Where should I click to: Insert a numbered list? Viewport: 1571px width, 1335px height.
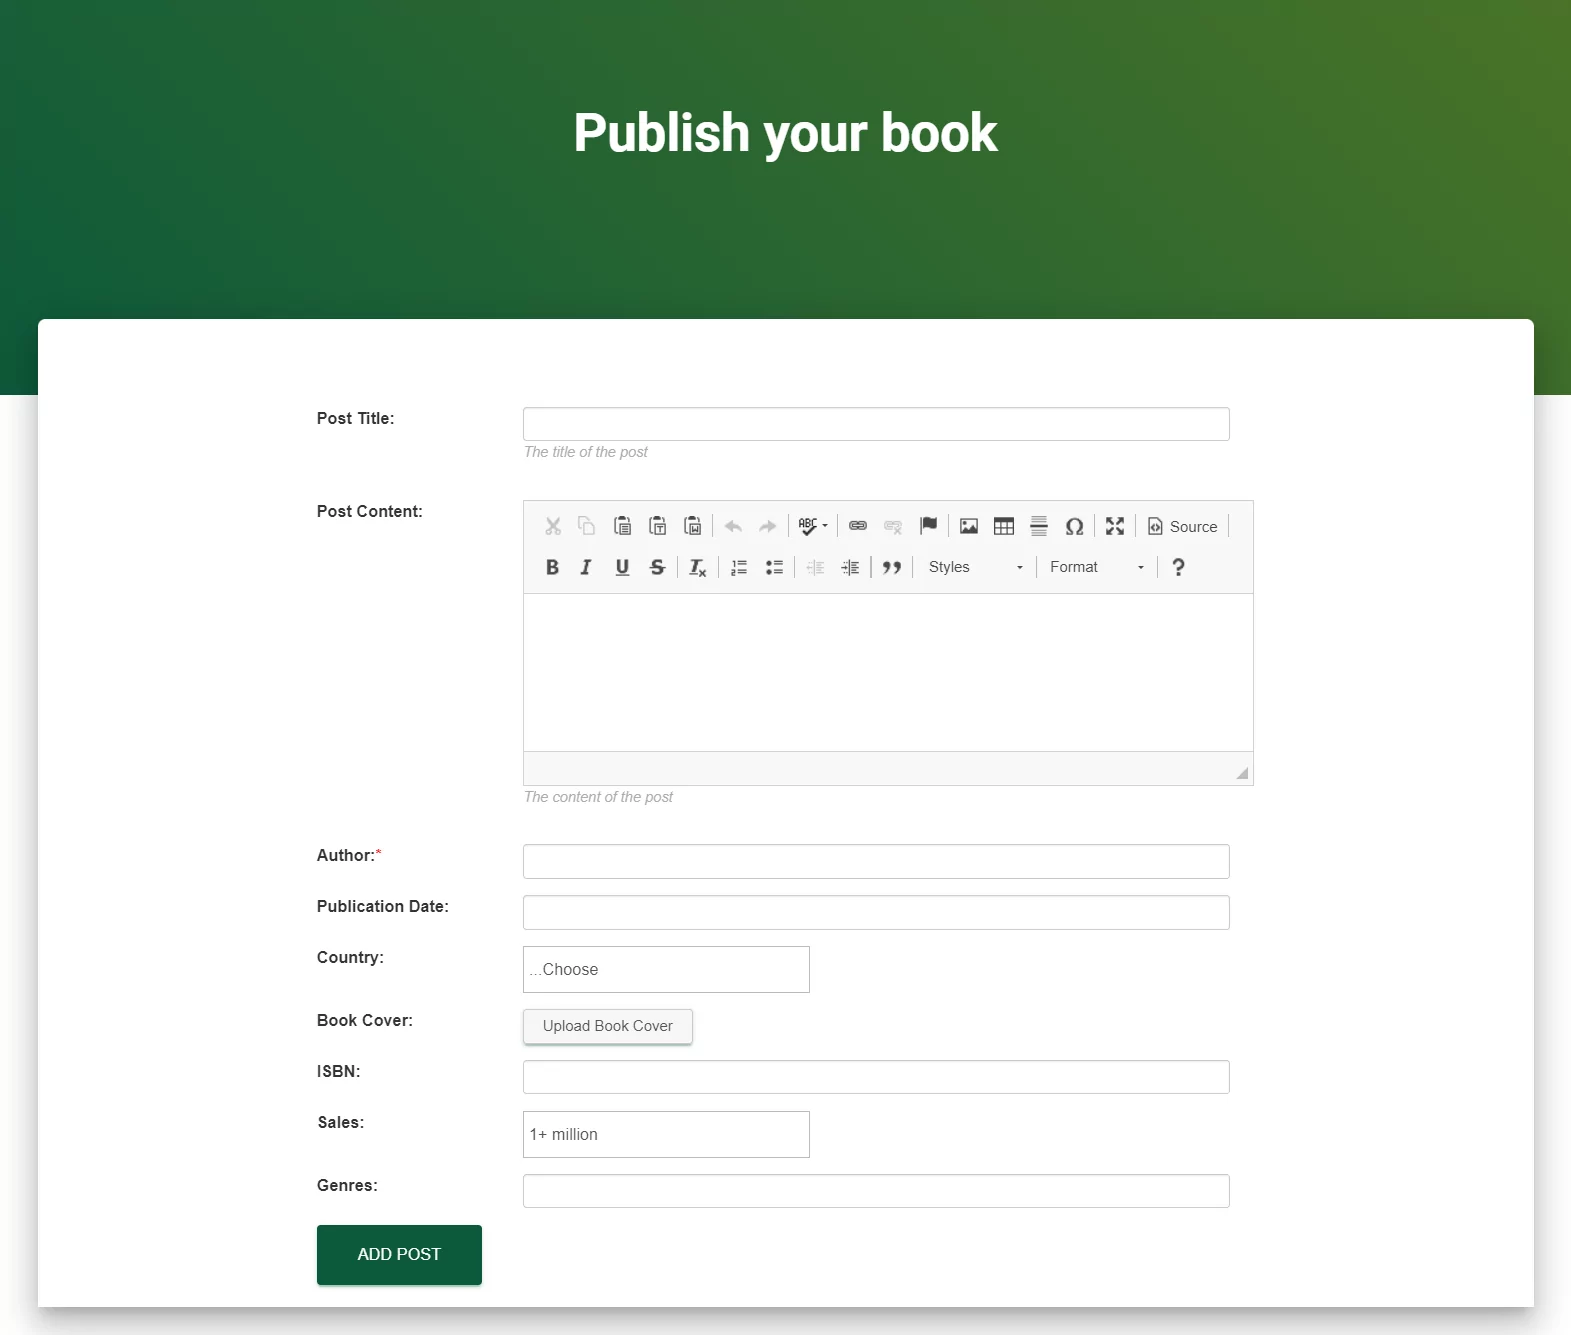(x=739, y=567)
